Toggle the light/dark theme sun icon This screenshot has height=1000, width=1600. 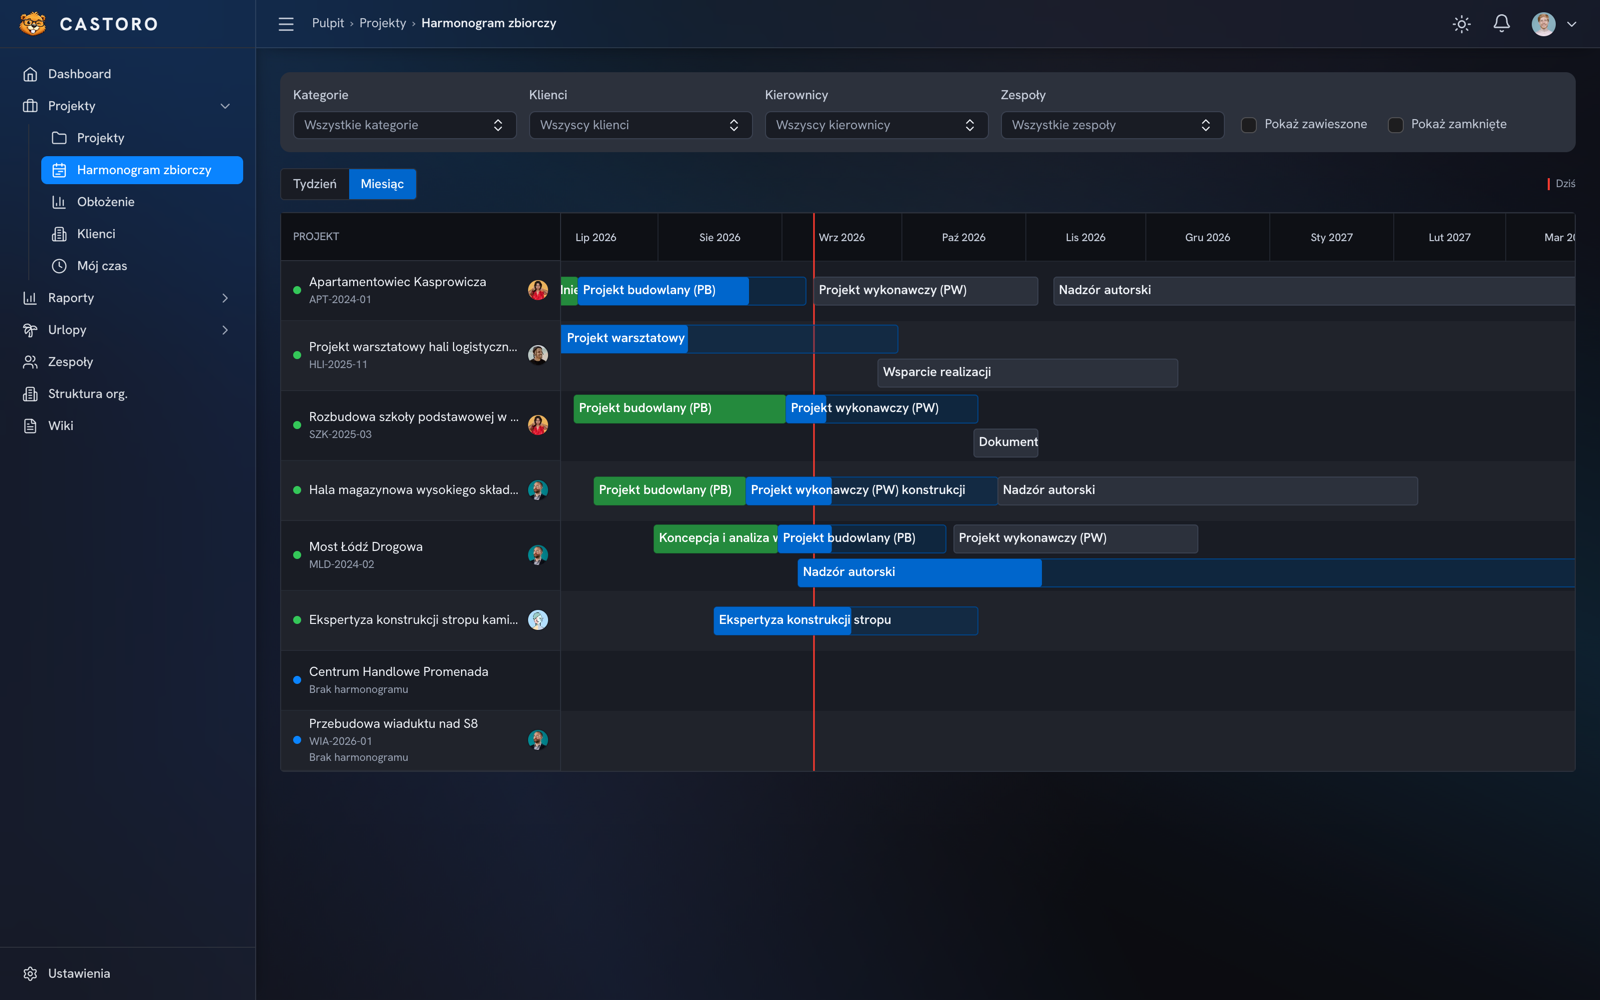(1461, 24)
